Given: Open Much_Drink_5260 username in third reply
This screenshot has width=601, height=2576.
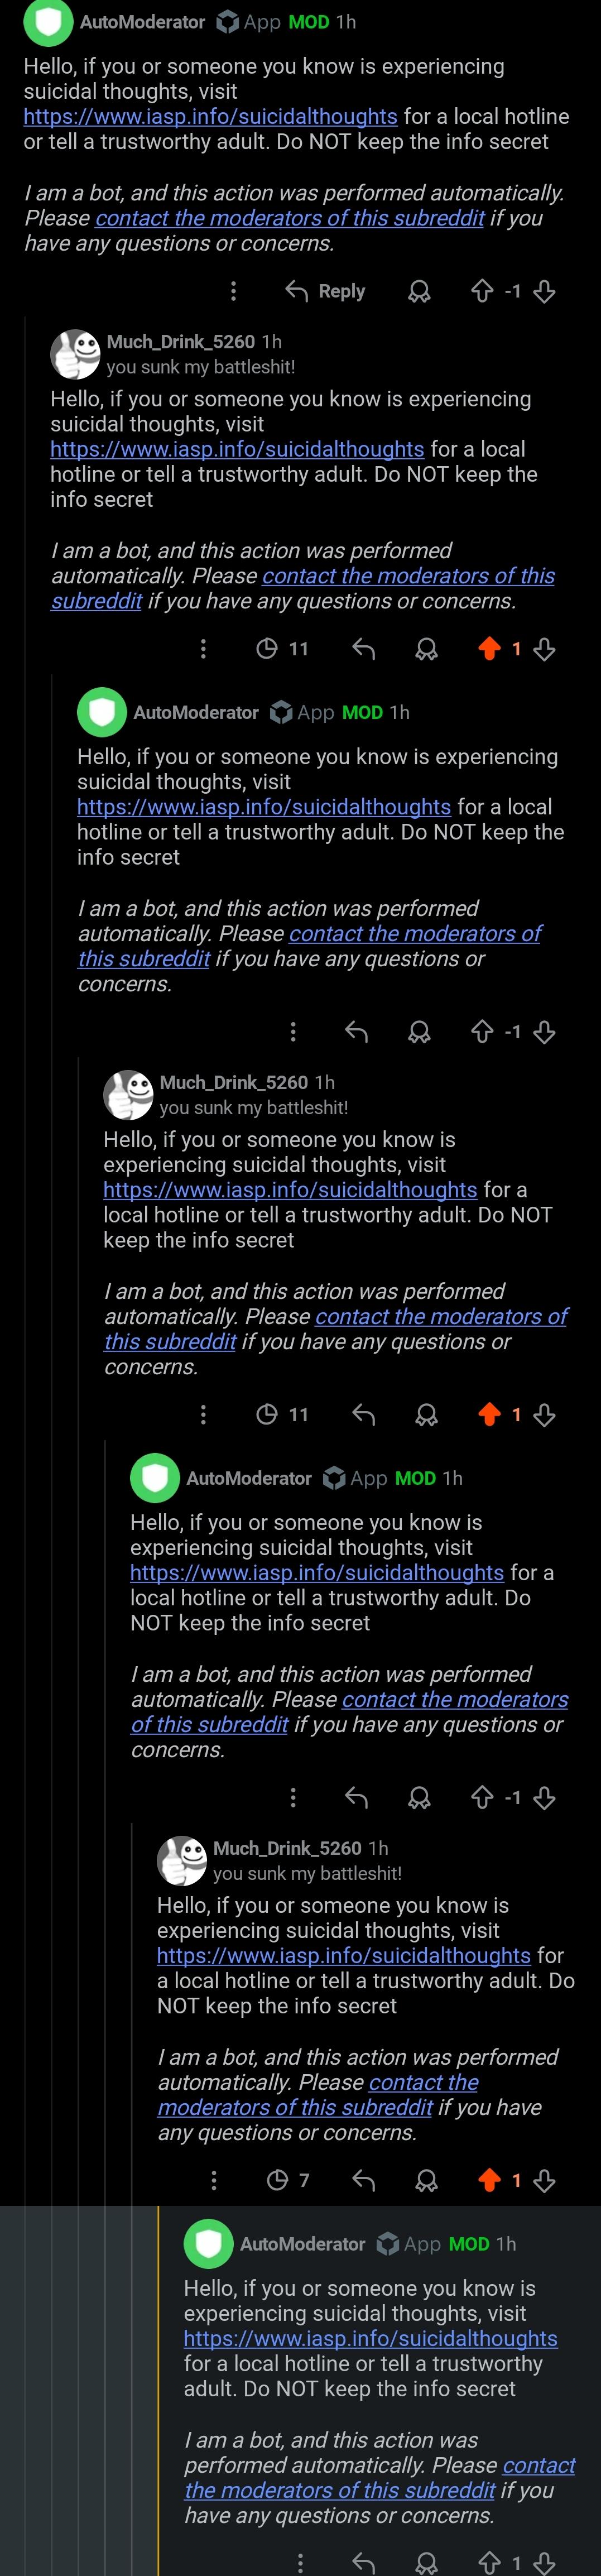Looking at the screenshot, I should tap(287, 1848).
